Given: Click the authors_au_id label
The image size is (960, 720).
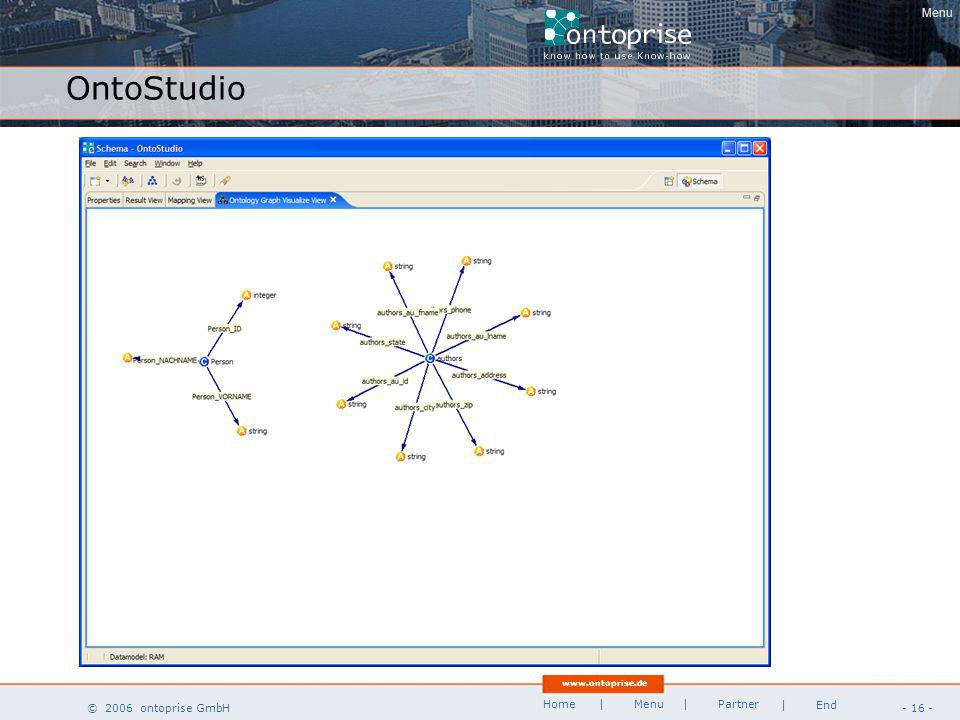Looking at the screenshot, I should click(x=384, y=381).
